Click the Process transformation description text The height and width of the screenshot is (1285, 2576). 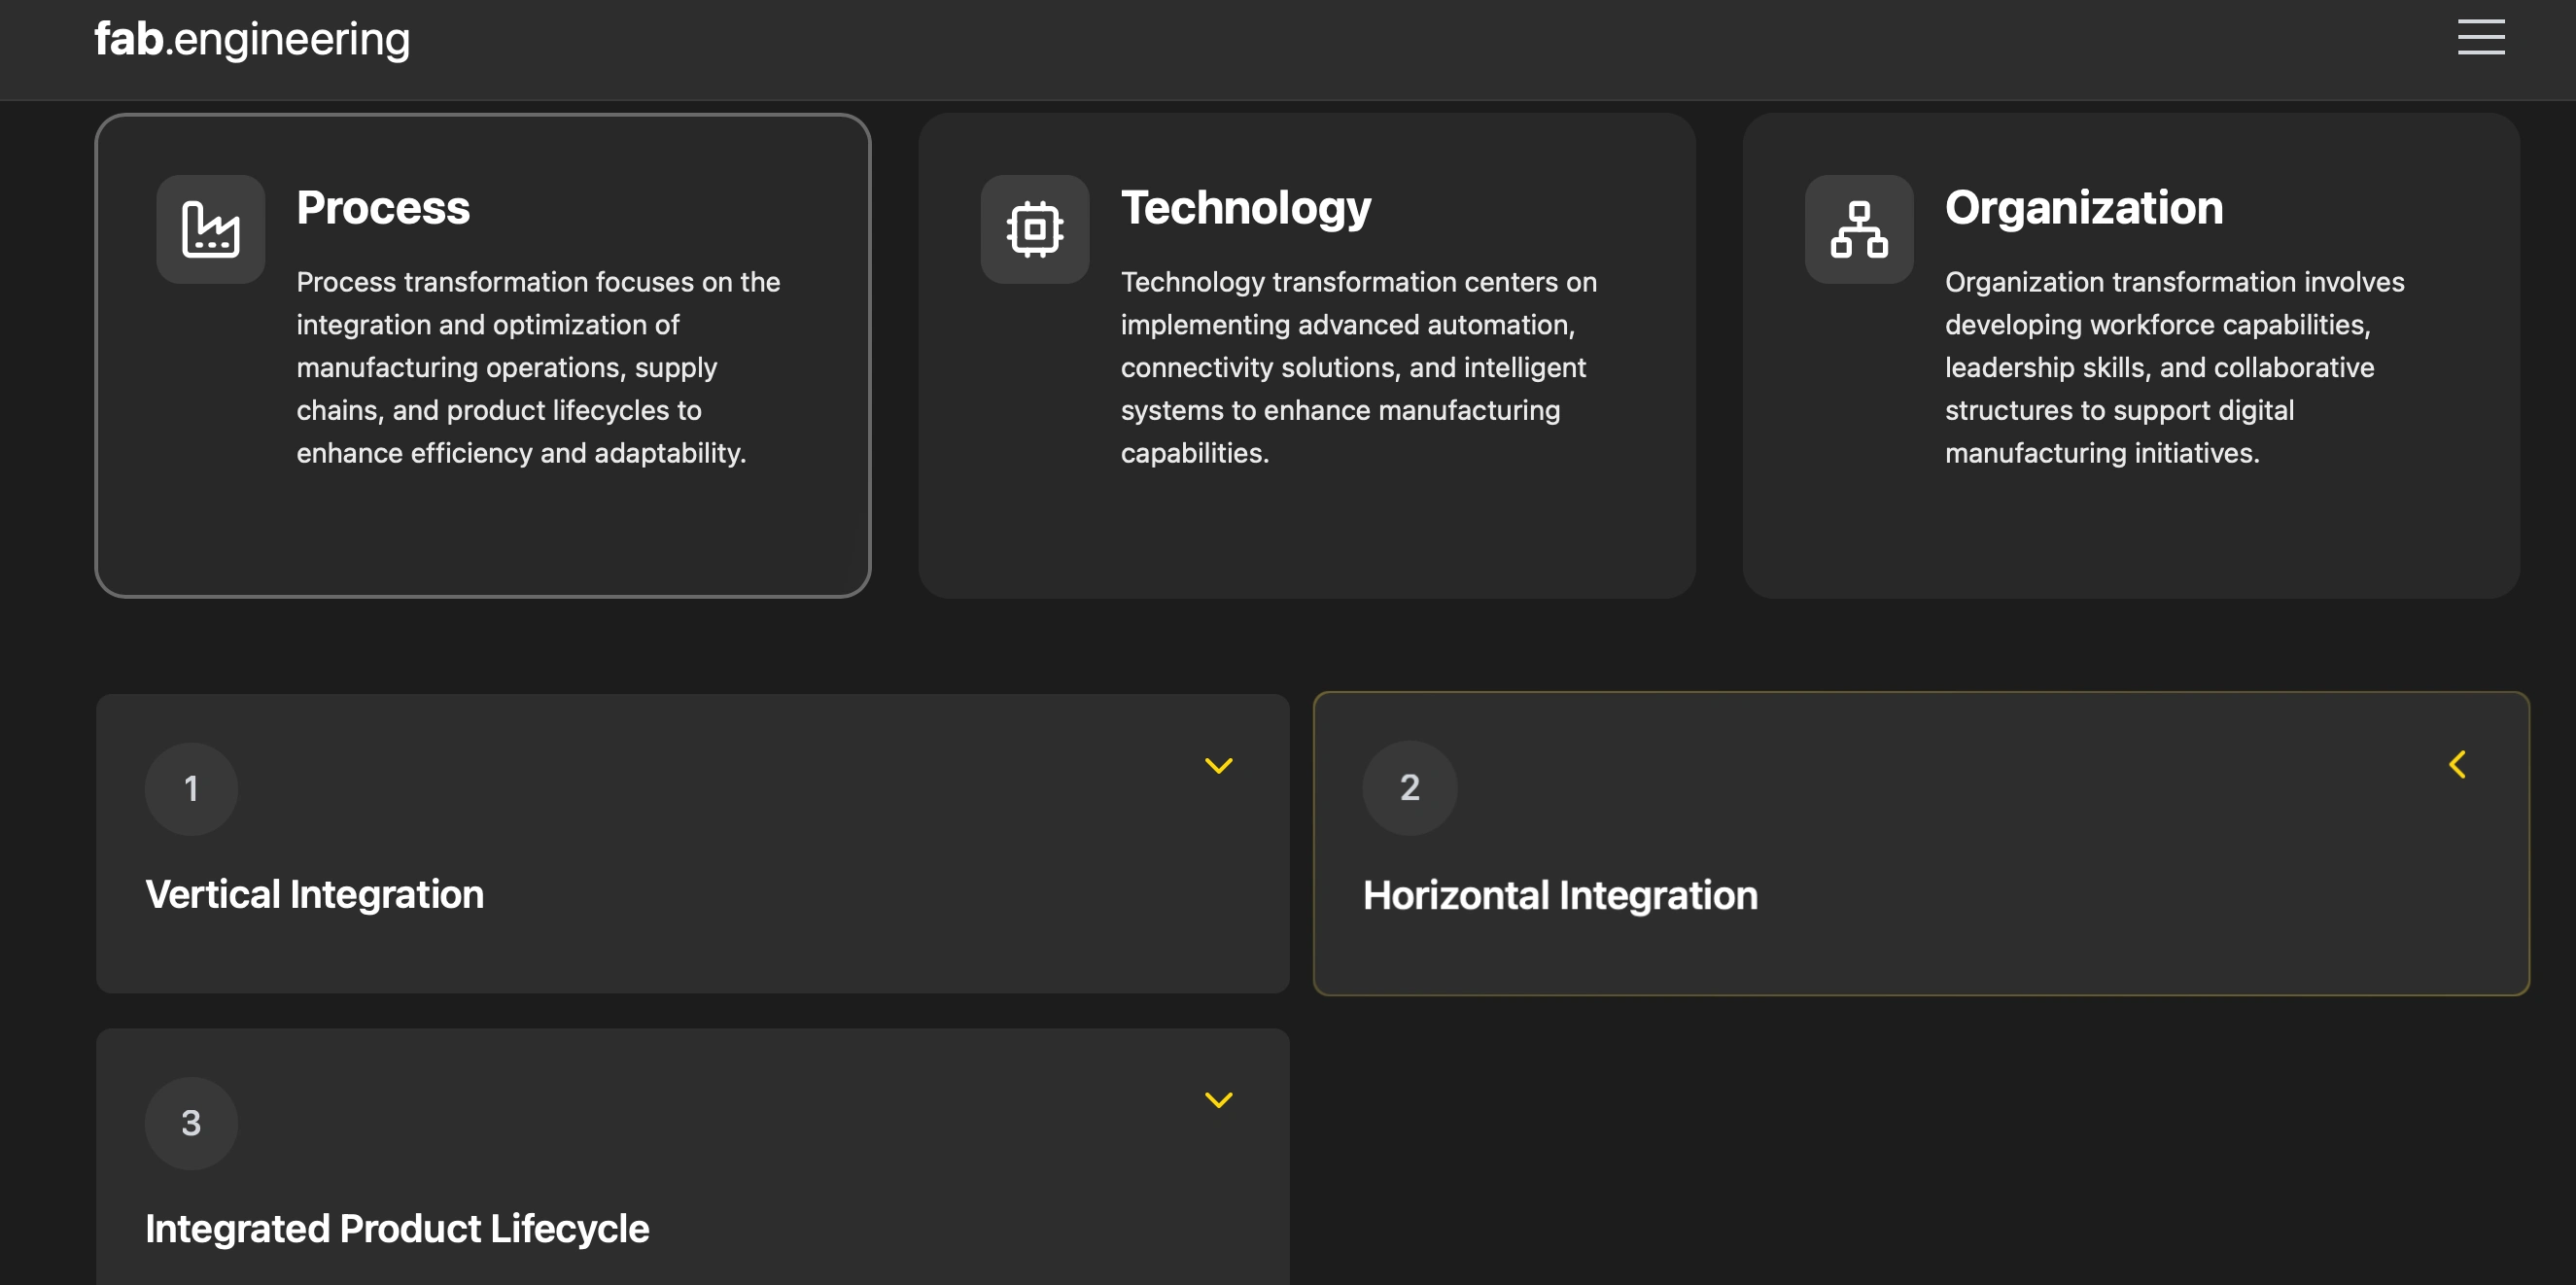(x=538, y=367)
